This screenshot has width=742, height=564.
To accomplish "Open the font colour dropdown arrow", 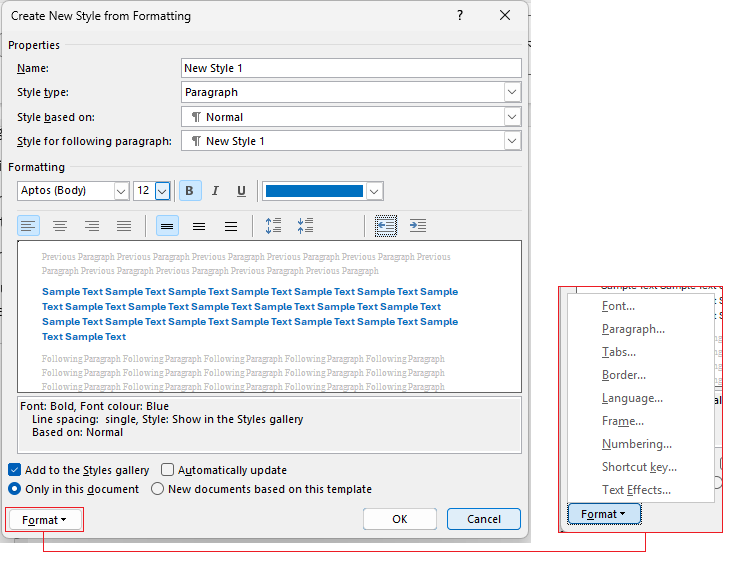I will pyautogui.click(x=374, y=191).
